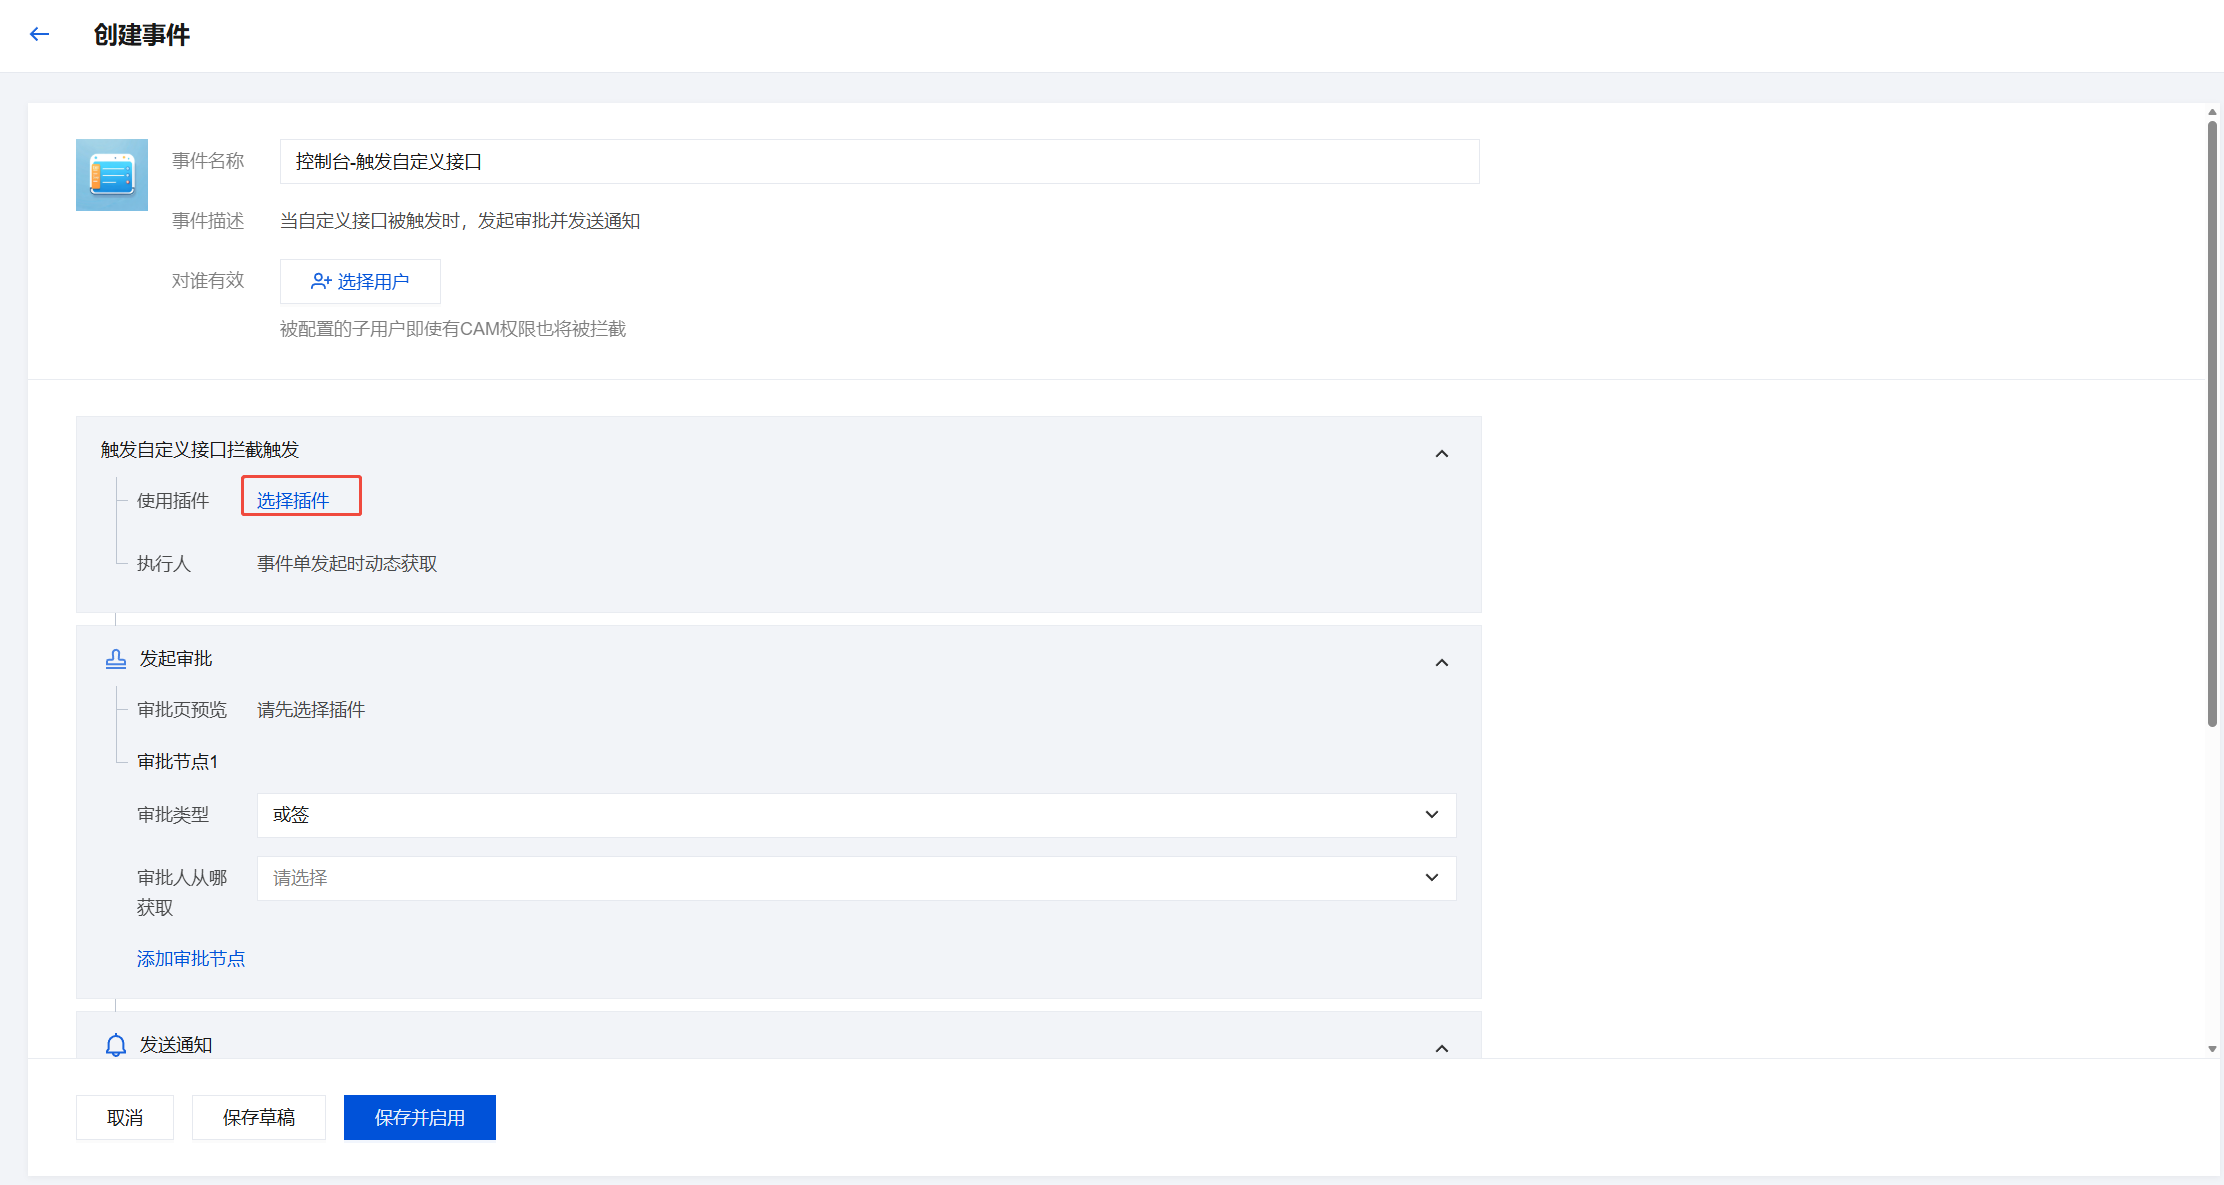
Task: Collapse the 触发自定义接口拦截触发 section
Action: point(1441,454)
